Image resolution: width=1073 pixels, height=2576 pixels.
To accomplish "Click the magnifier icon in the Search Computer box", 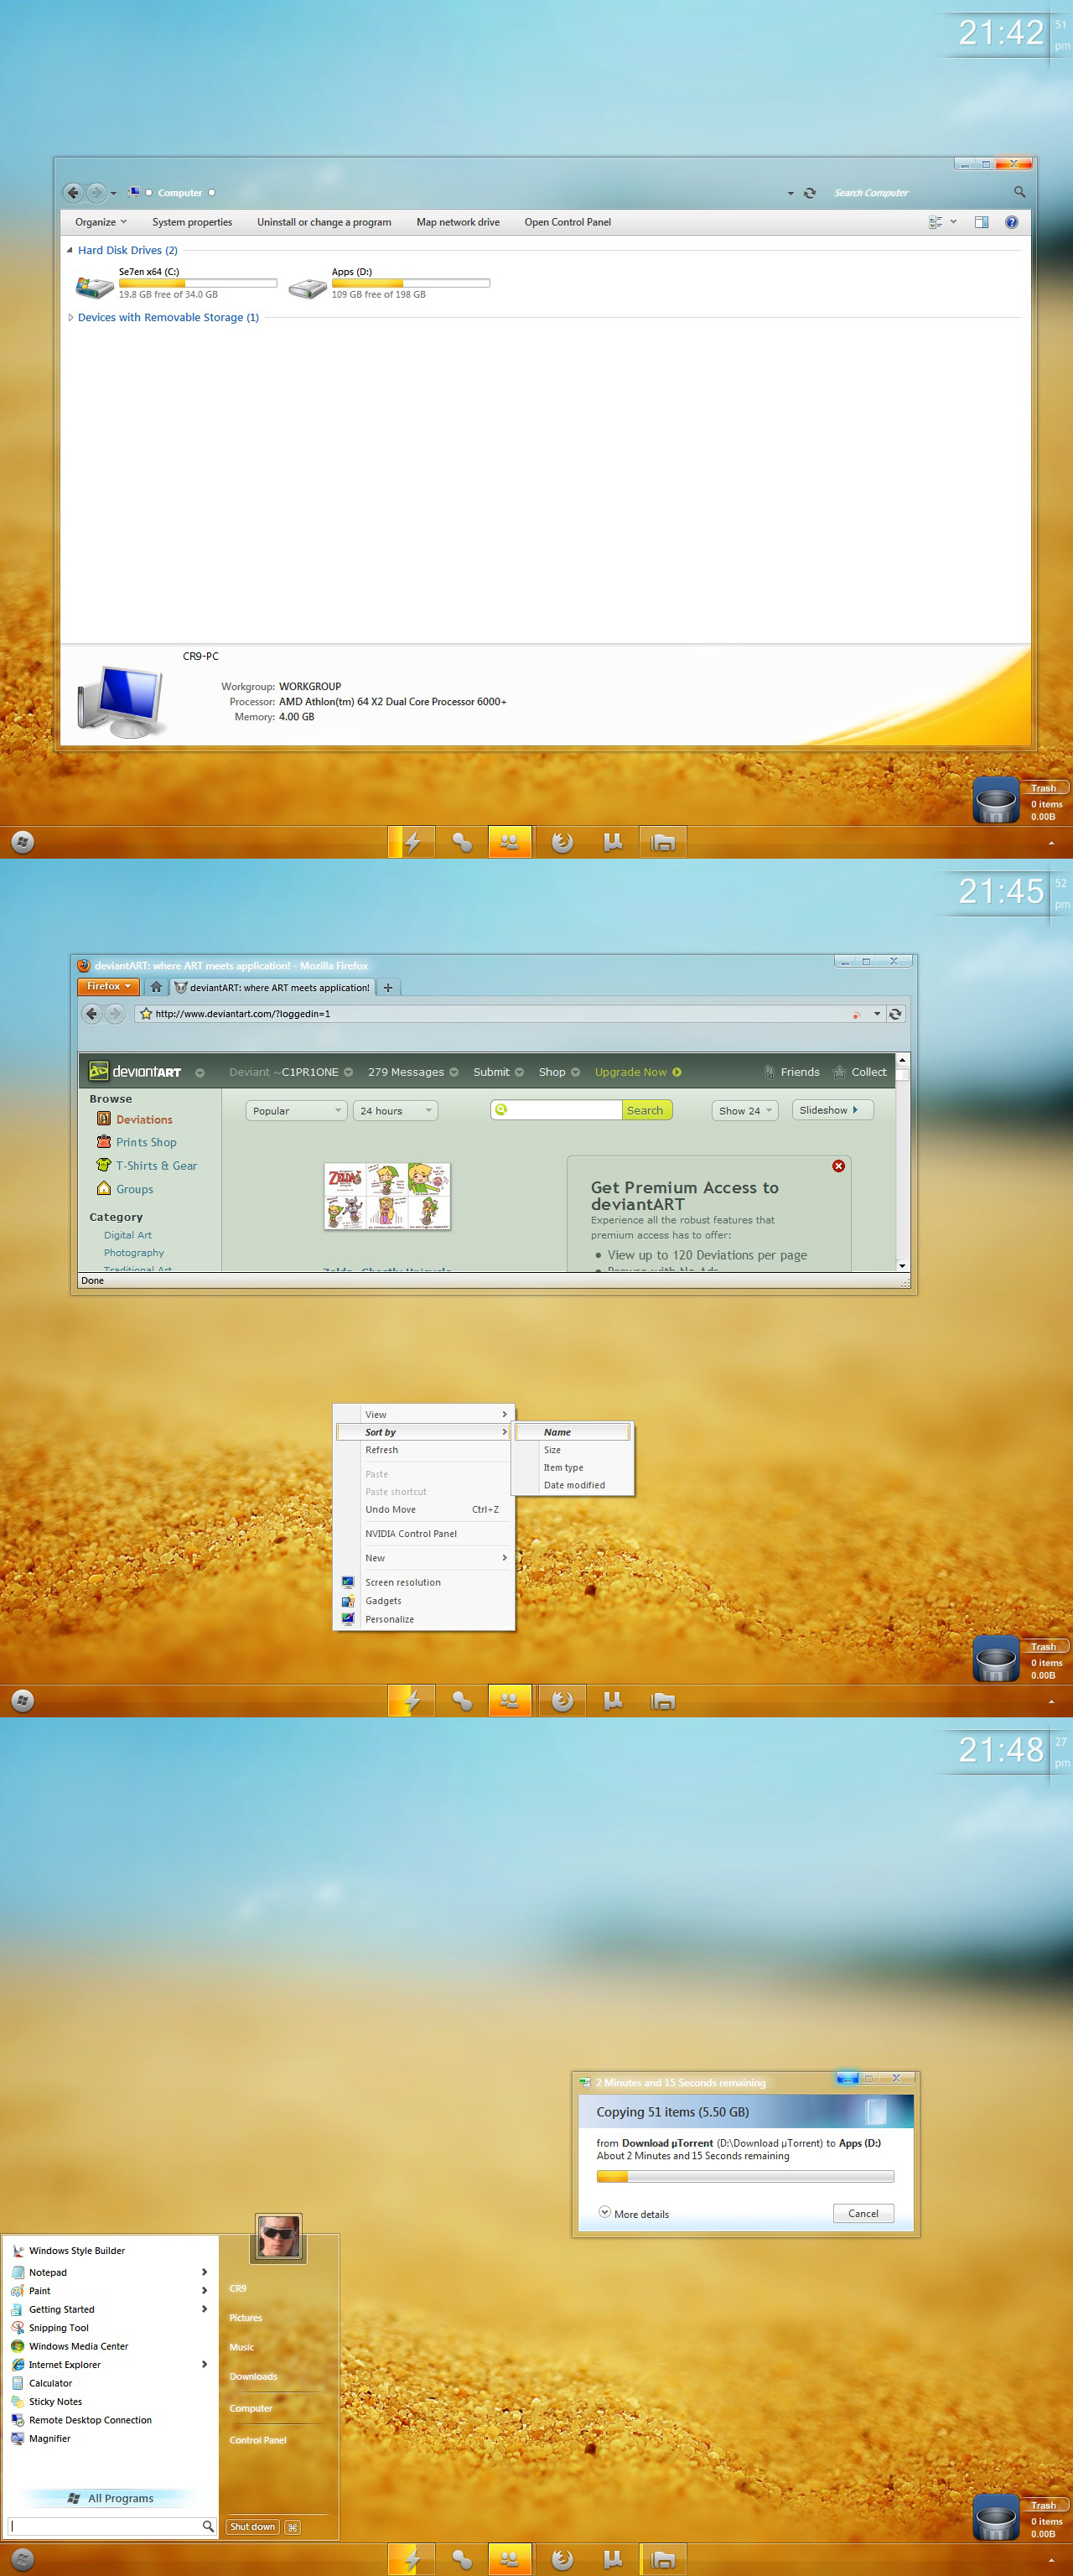I will 1019,192.
